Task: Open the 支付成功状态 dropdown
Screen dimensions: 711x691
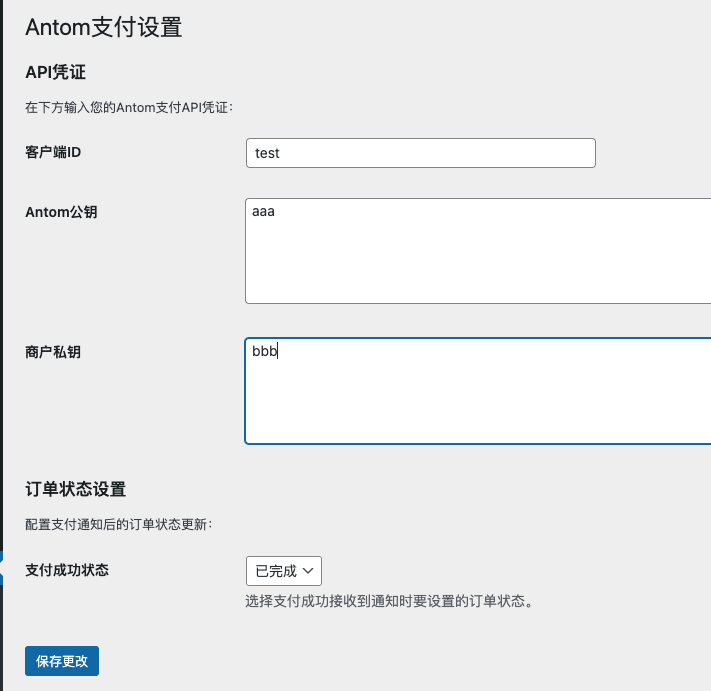Action: pos(283,571)
